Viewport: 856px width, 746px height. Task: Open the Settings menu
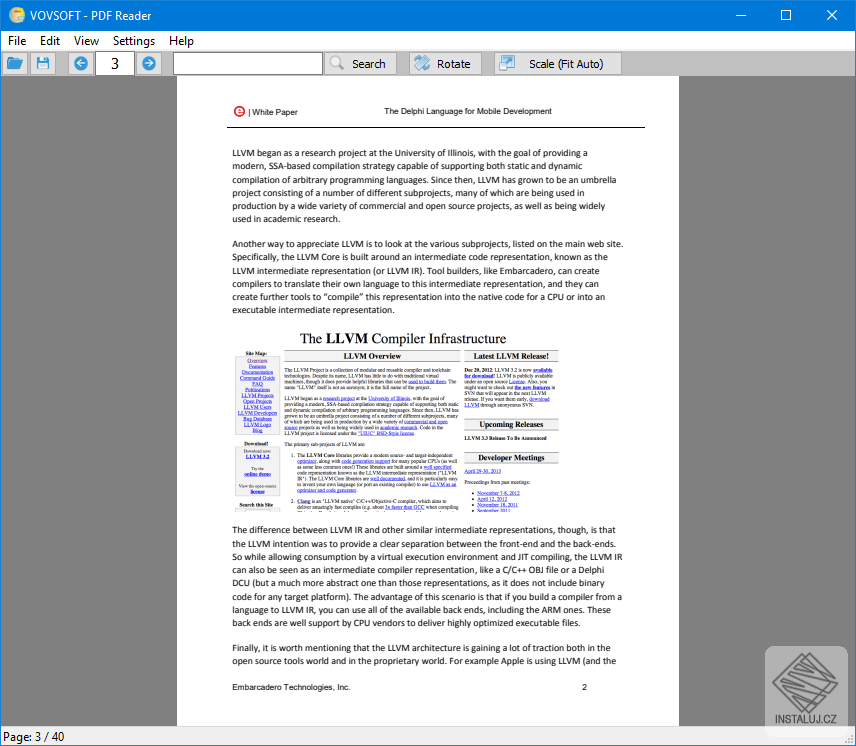(134, 41)
